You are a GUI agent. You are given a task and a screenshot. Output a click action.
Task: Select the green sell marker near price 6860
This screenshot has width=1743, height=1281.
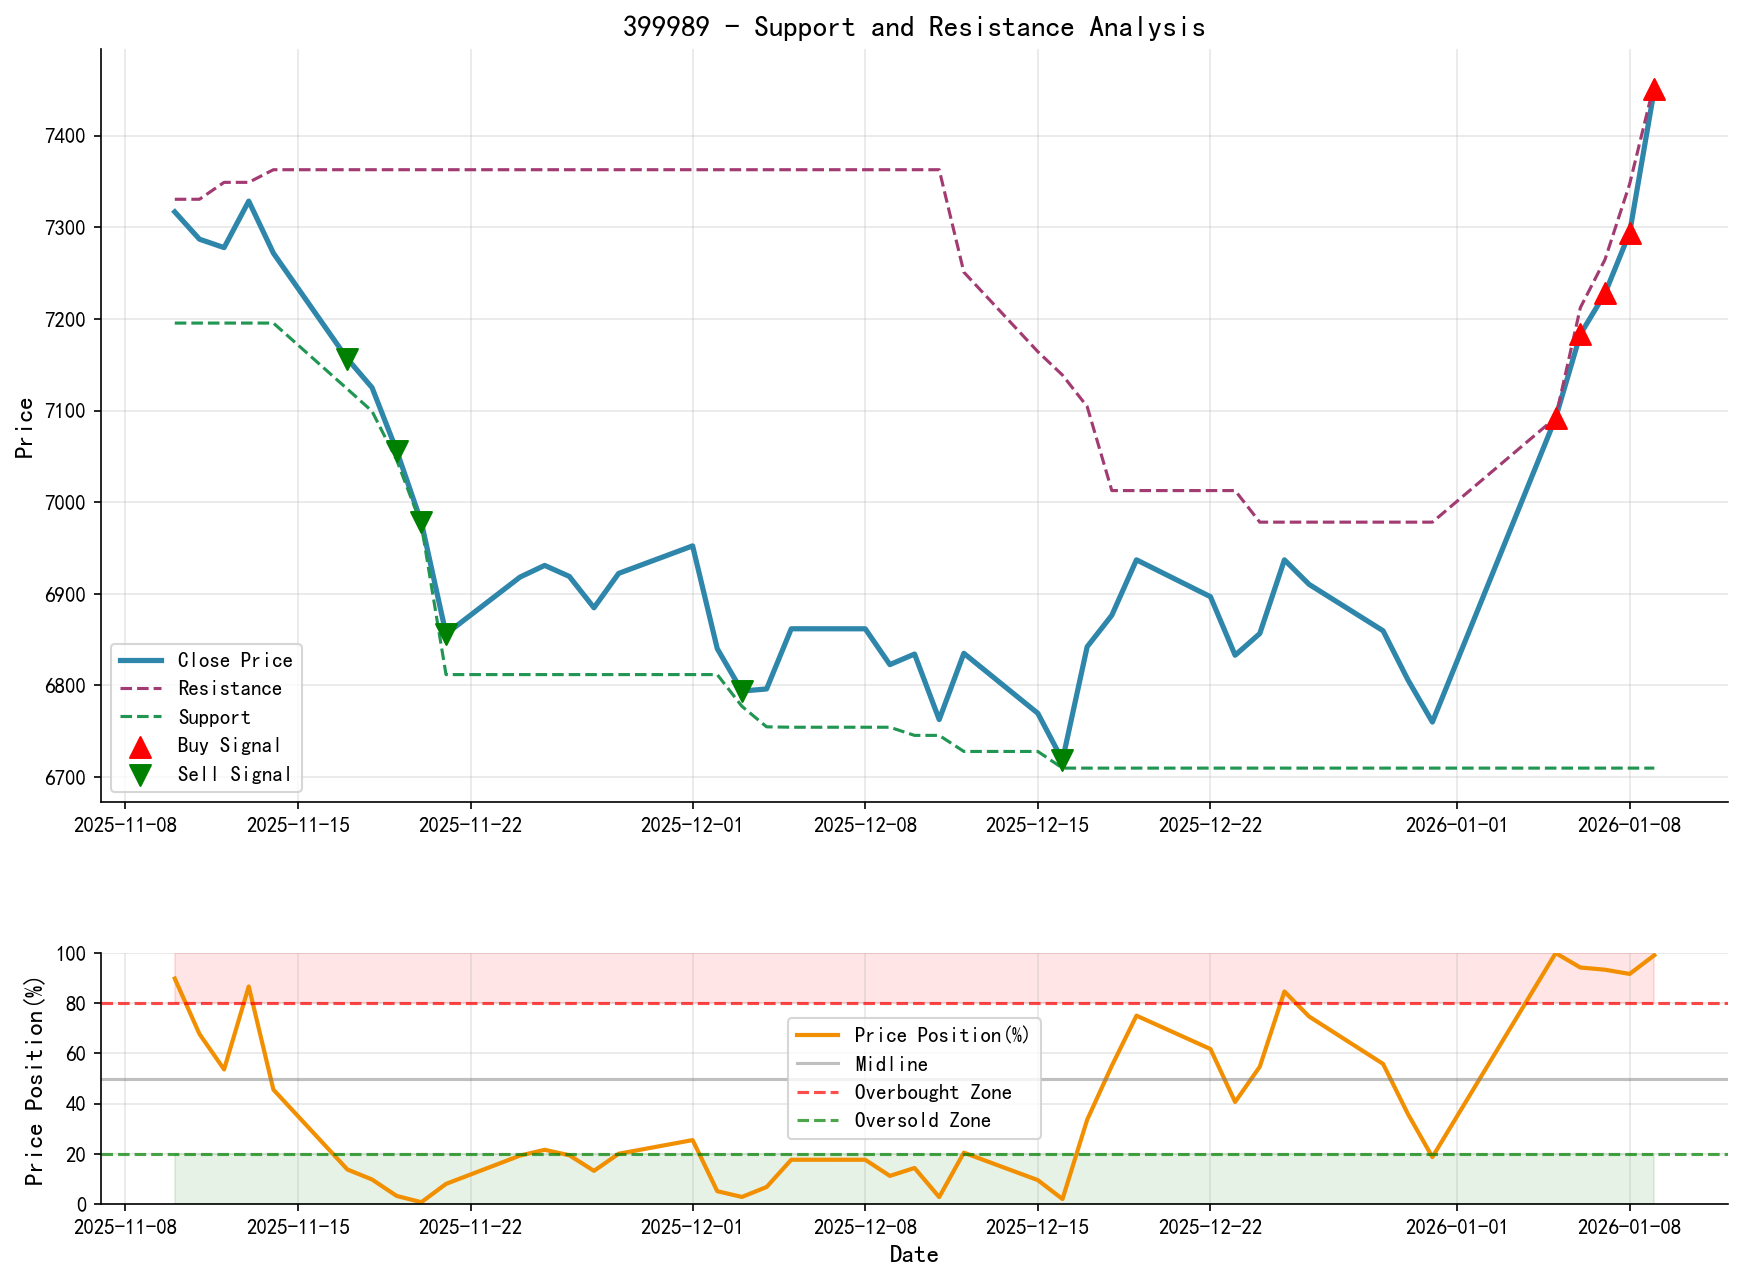[x=445, y=631]
